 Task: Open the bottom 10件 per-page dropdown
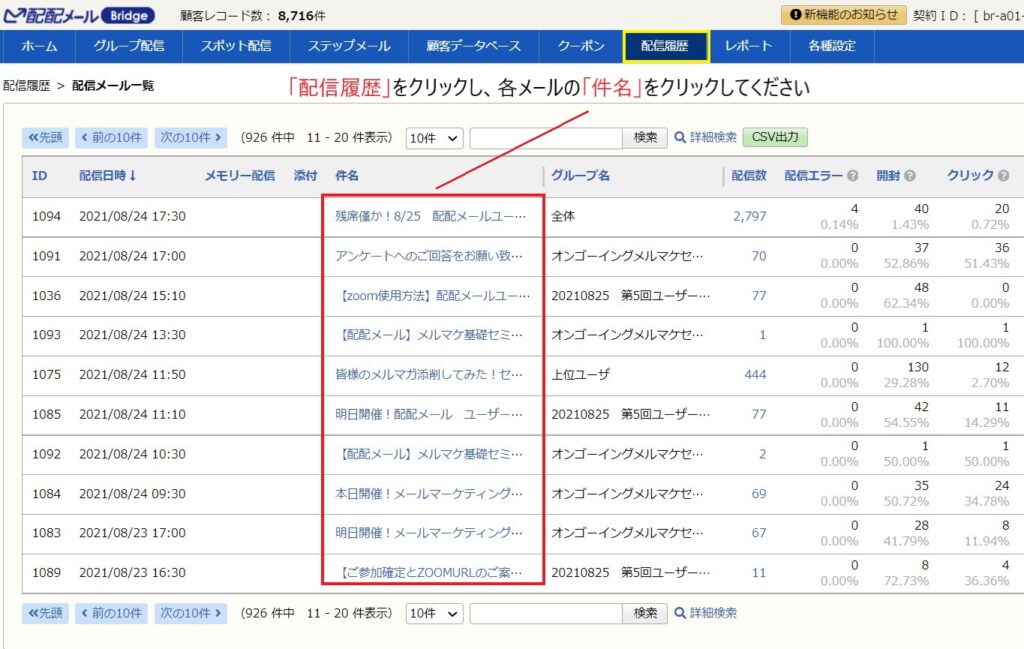pos(433,613)
